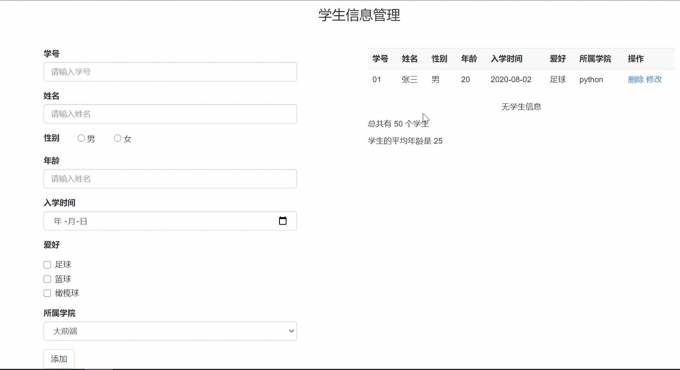
Task: Click the 添加 button
Action: pos(59,359)
